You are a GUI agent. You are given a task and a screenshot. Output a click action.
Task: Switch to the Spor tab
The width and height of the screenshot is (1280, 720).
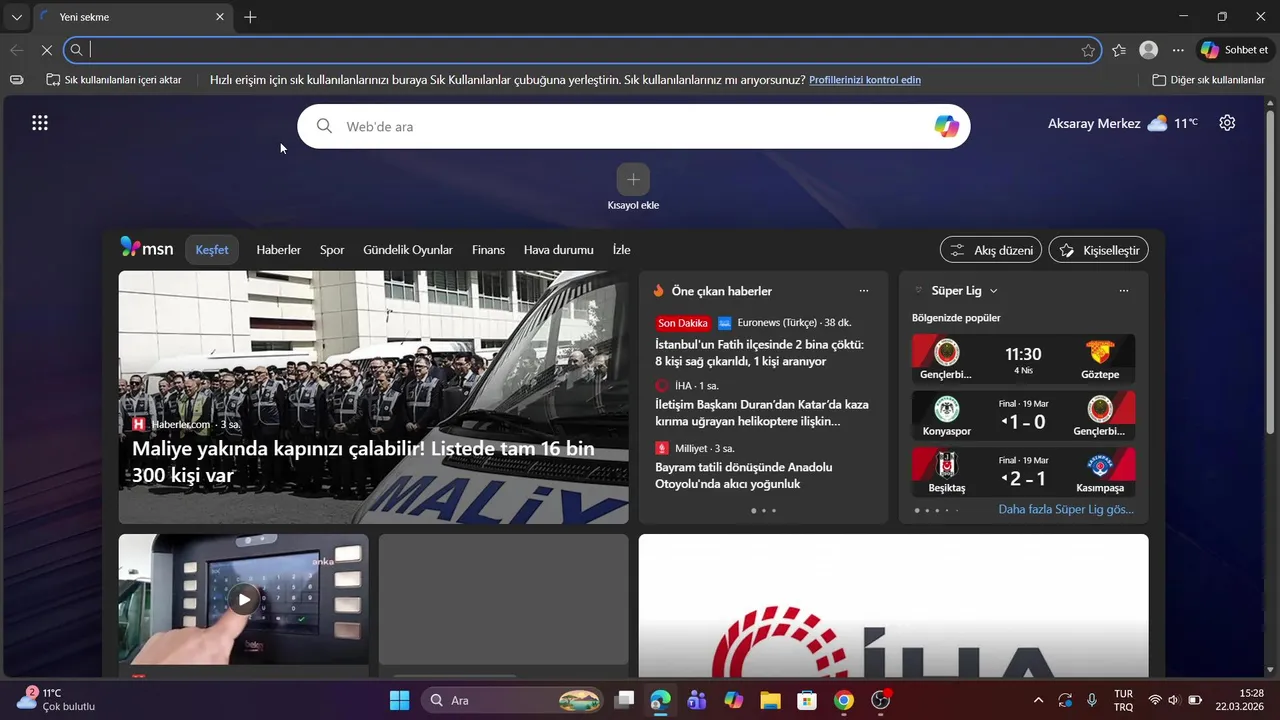pos(332,250)
